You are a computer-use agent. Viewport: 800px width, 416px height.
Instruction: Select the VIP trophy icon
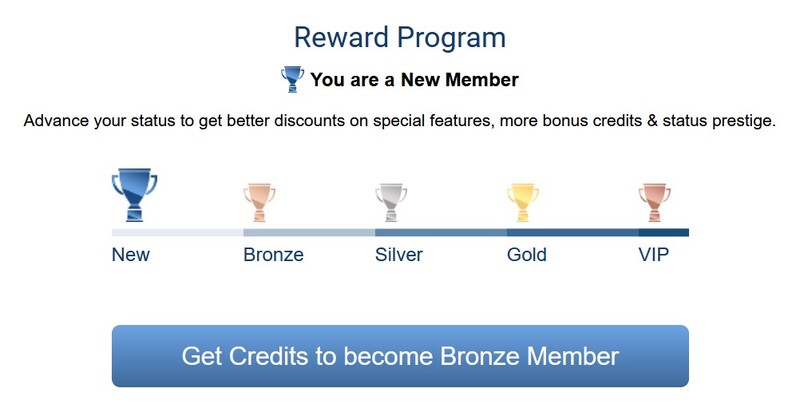point(655,203)
